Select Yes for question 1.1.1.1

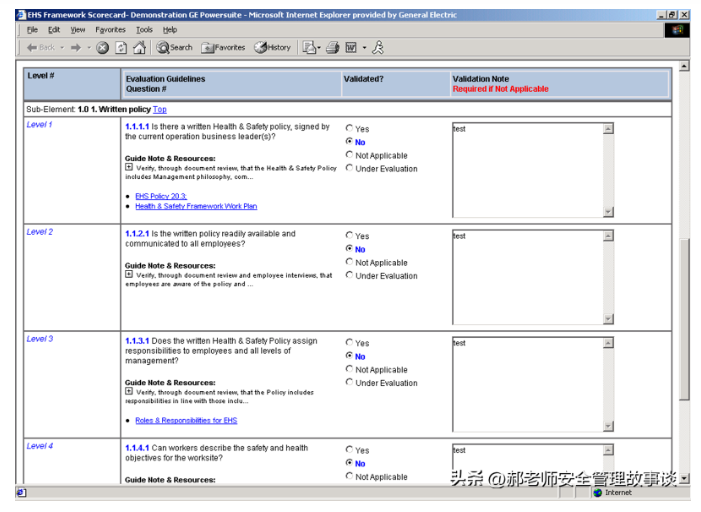coord(349,128)
